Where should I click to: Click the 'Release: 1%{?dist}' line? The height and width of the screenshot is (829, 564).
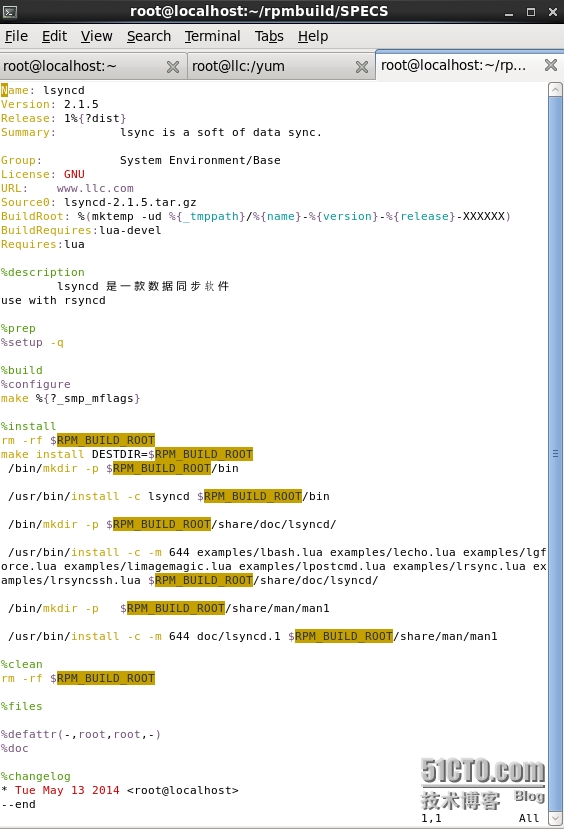63,118
